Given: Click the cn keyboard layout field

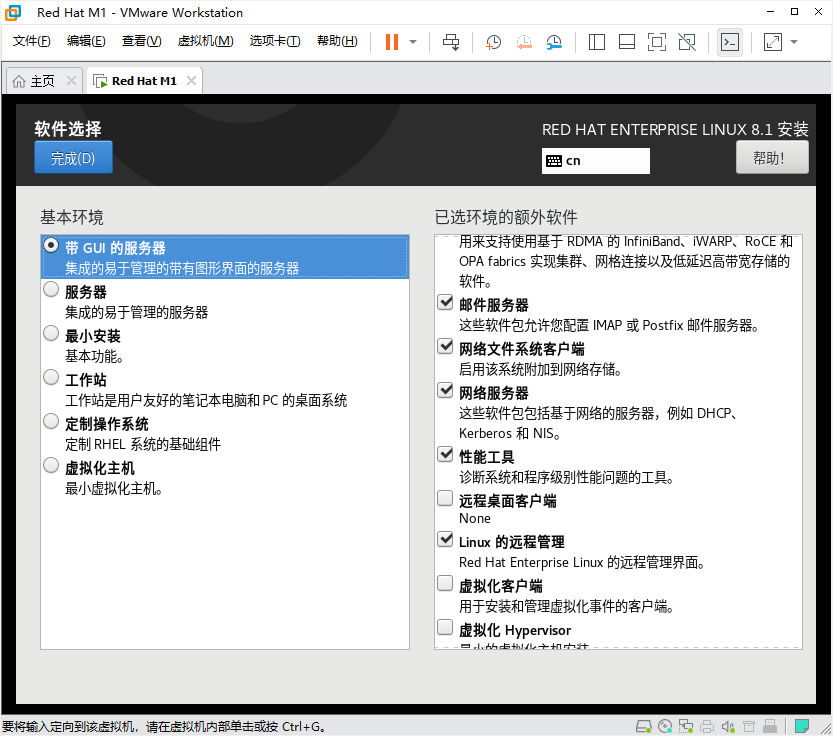Looking at the screenshot, I should pos(596,161).
